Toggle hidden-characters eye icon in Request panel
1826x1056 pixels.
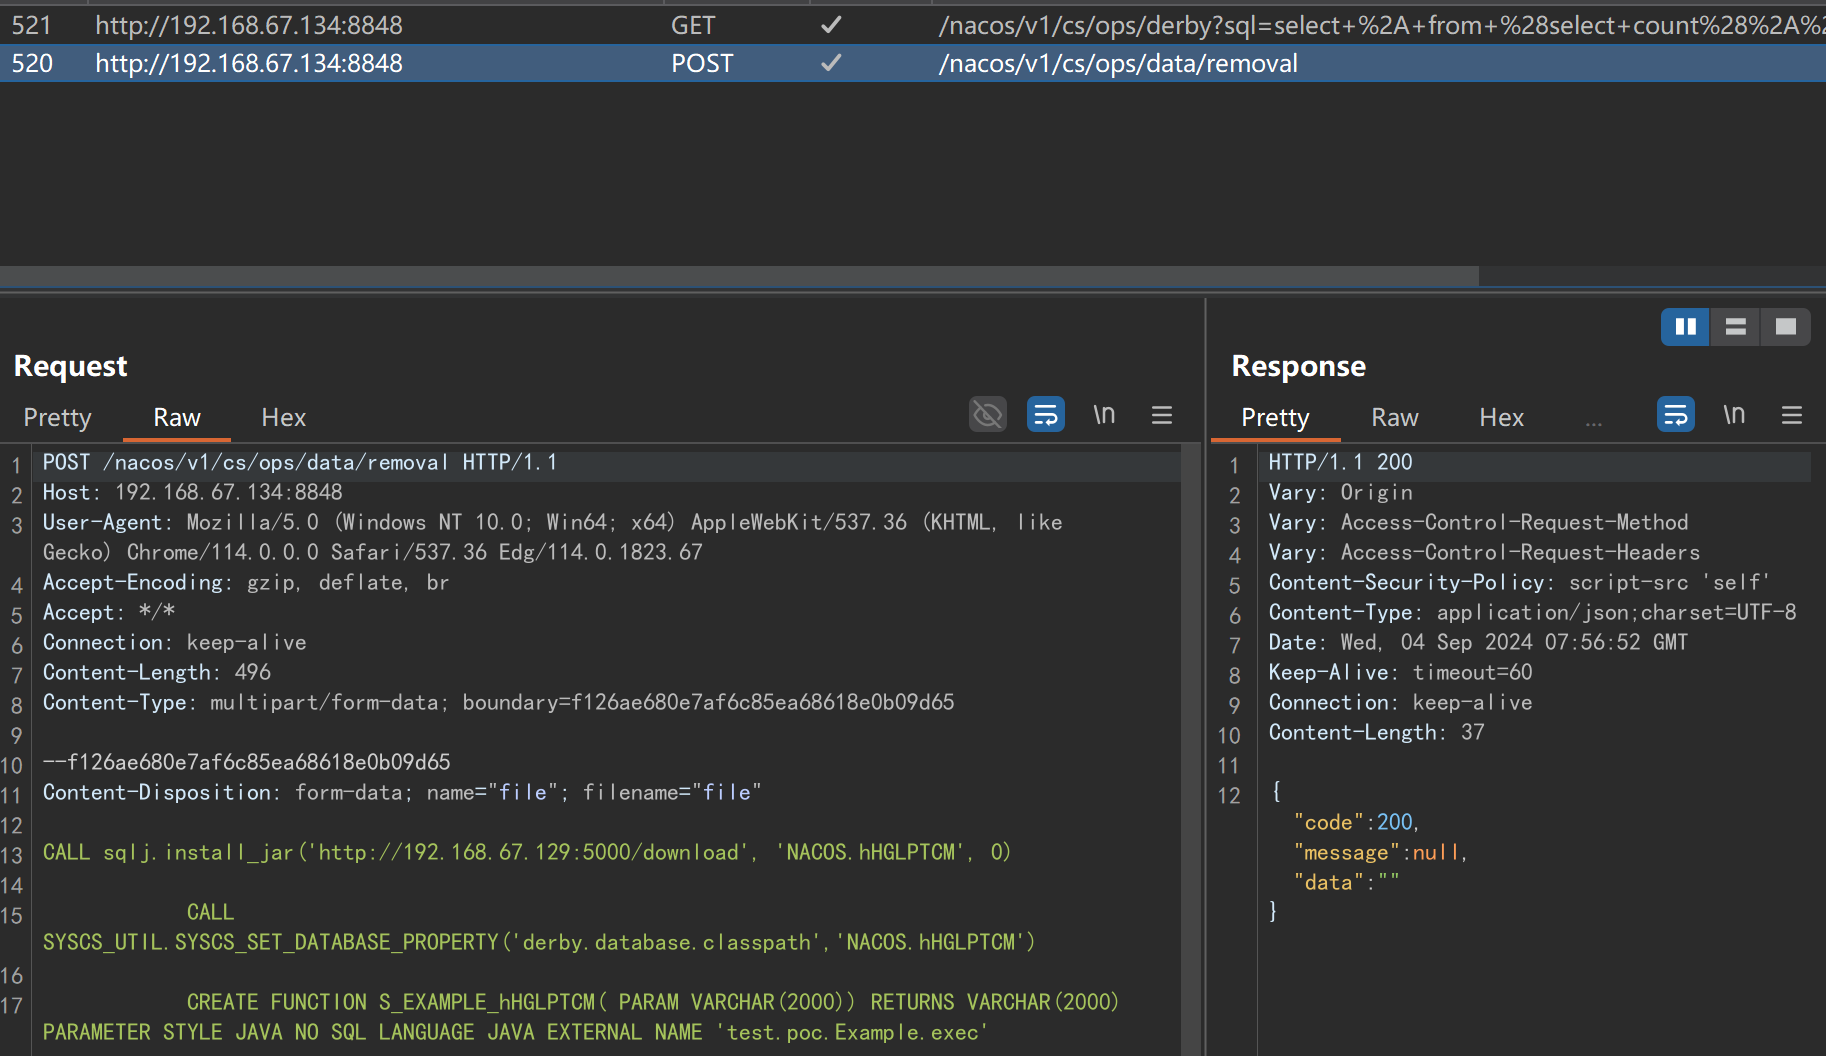click(988, 414)
